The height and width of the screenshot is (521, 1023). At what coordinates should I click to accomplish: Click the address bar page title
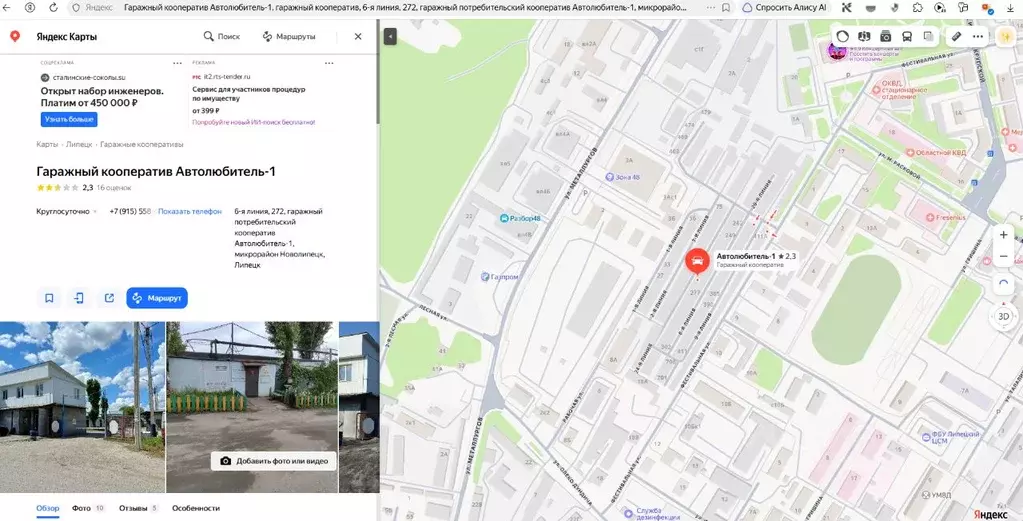405,8
